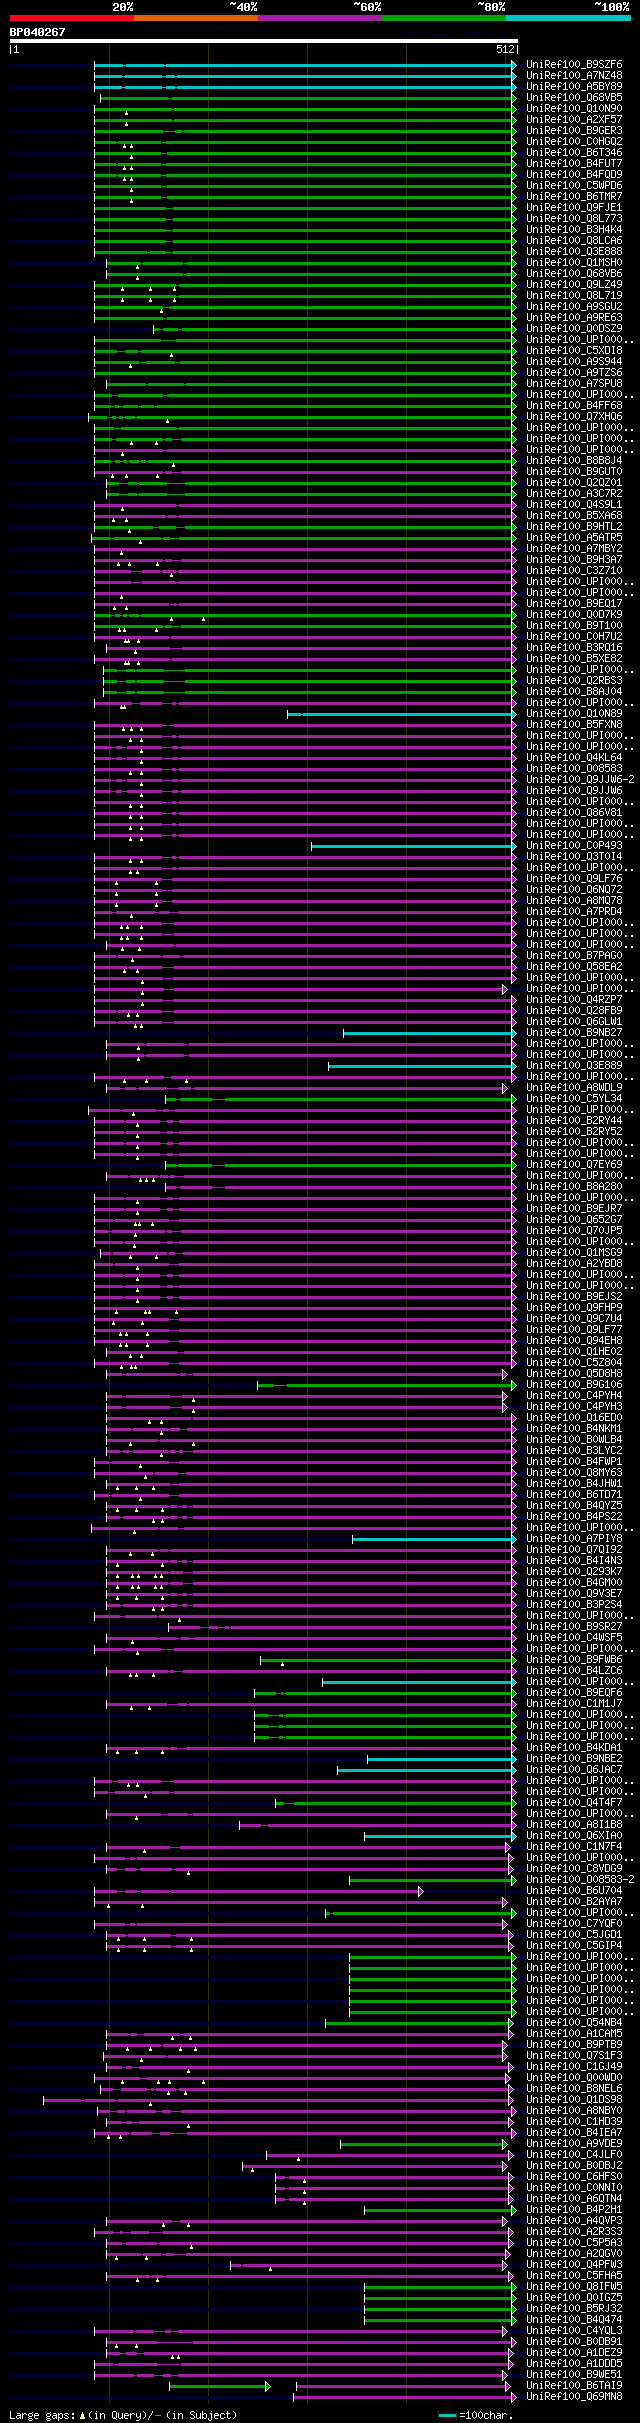This screenshot has height=2423, width=640.
Task: Choose hit UniRef100_Q8L719
Action: [574, 296]
